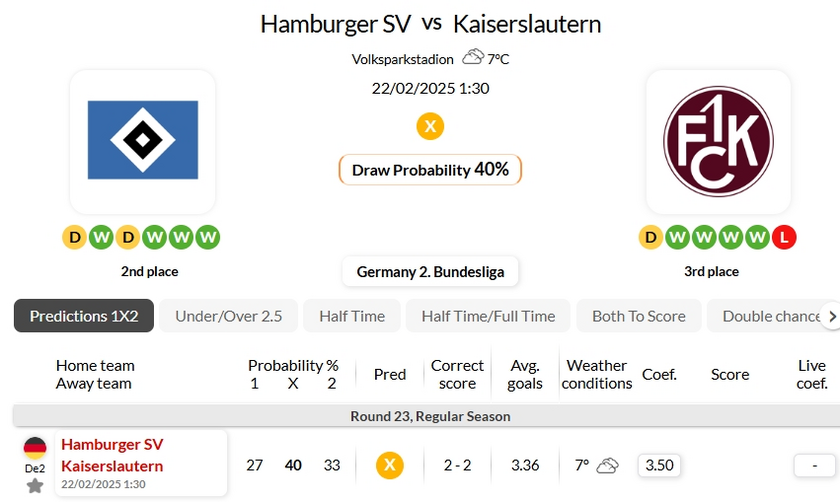This screenshot has width=840, height=502.
Task: Open the Double chance tab
Action: pos(768,316)
